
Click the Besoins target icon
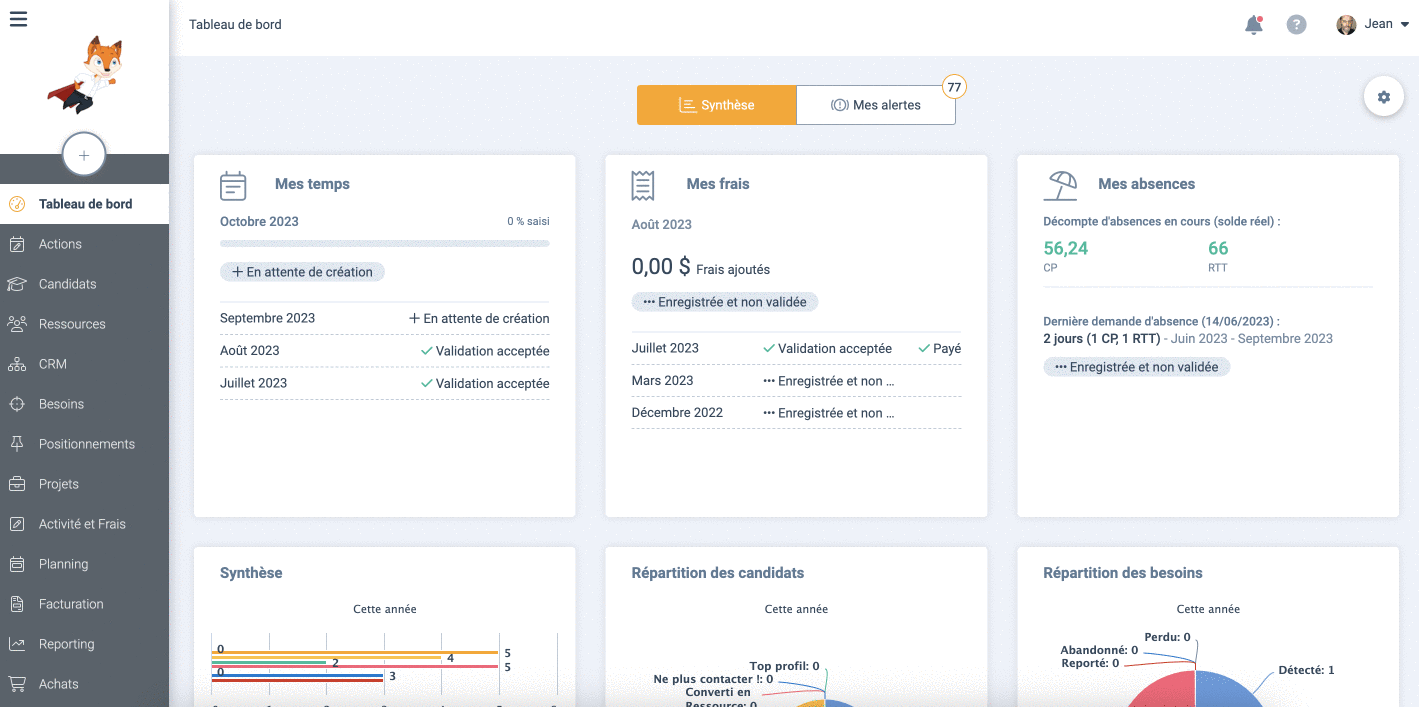tap(17, 404)
